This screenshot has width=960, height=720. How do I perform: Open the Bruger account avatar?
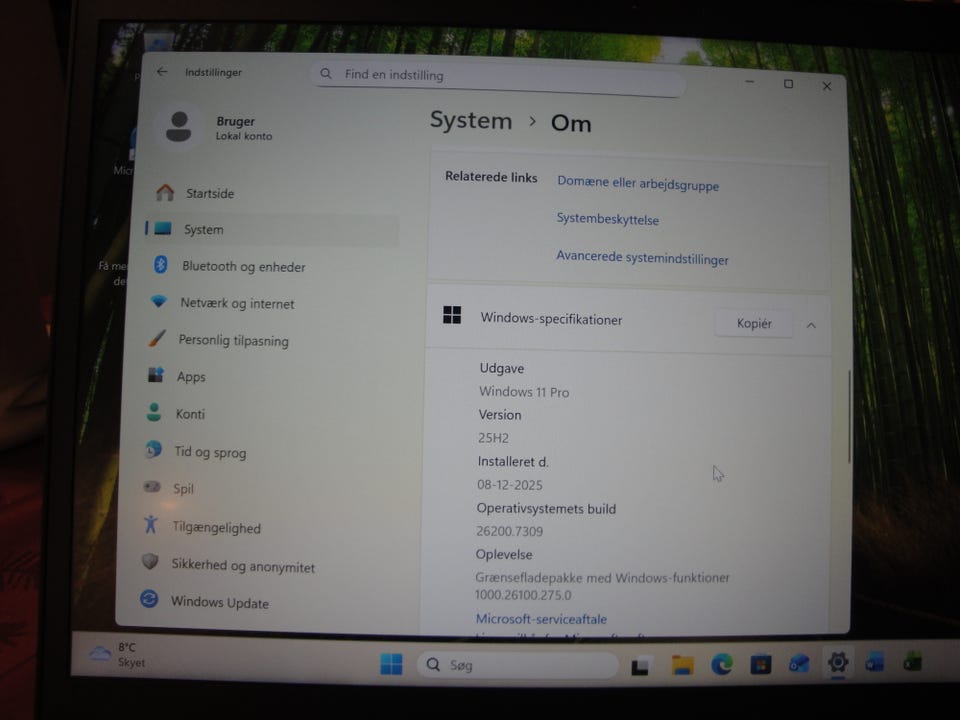point(179,127)
